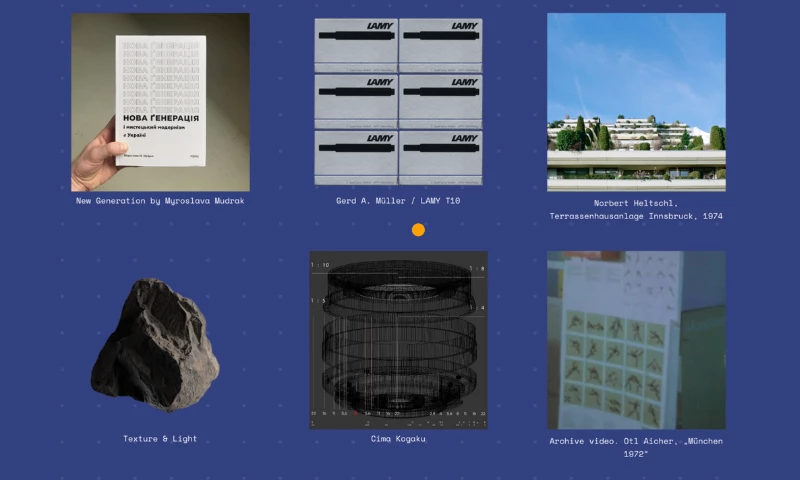Viewport: 800px width, 480px height.
Task: Open the "Norbert Heltschl. Terrassenhausanlage Innsbruck" caption link
Action: click(636, 208)
